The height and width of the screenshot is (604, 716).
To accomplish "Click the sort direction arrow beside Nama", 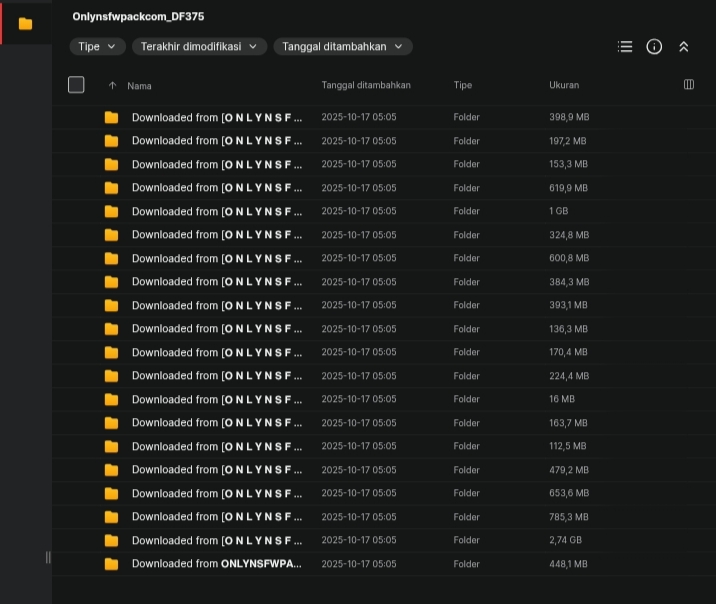I will (x=112, y=85).
